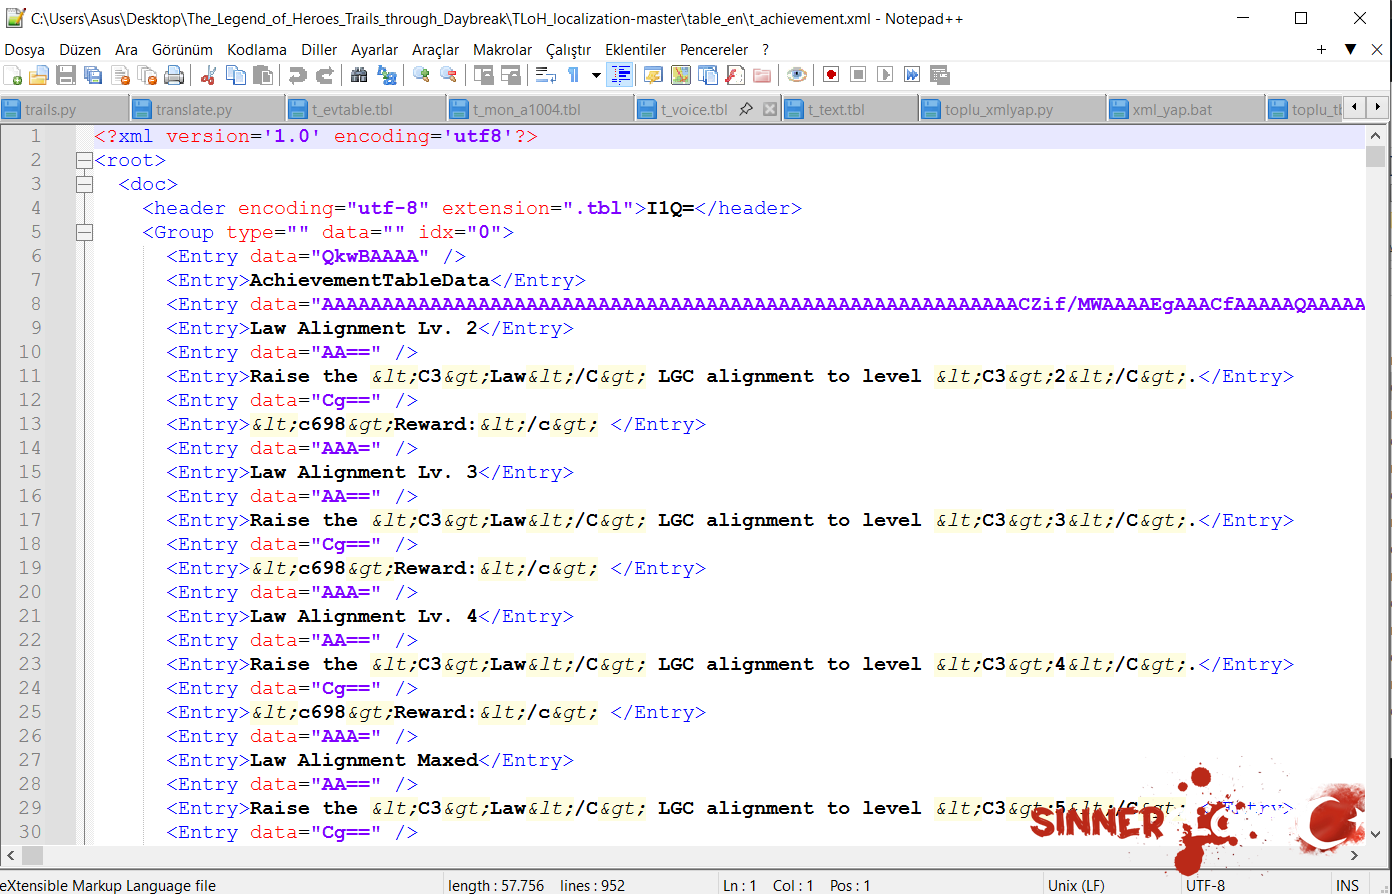The width and height of the screenshot is (1392, 894).
Task: Collapse the root node fold marker
Action: 84,160
